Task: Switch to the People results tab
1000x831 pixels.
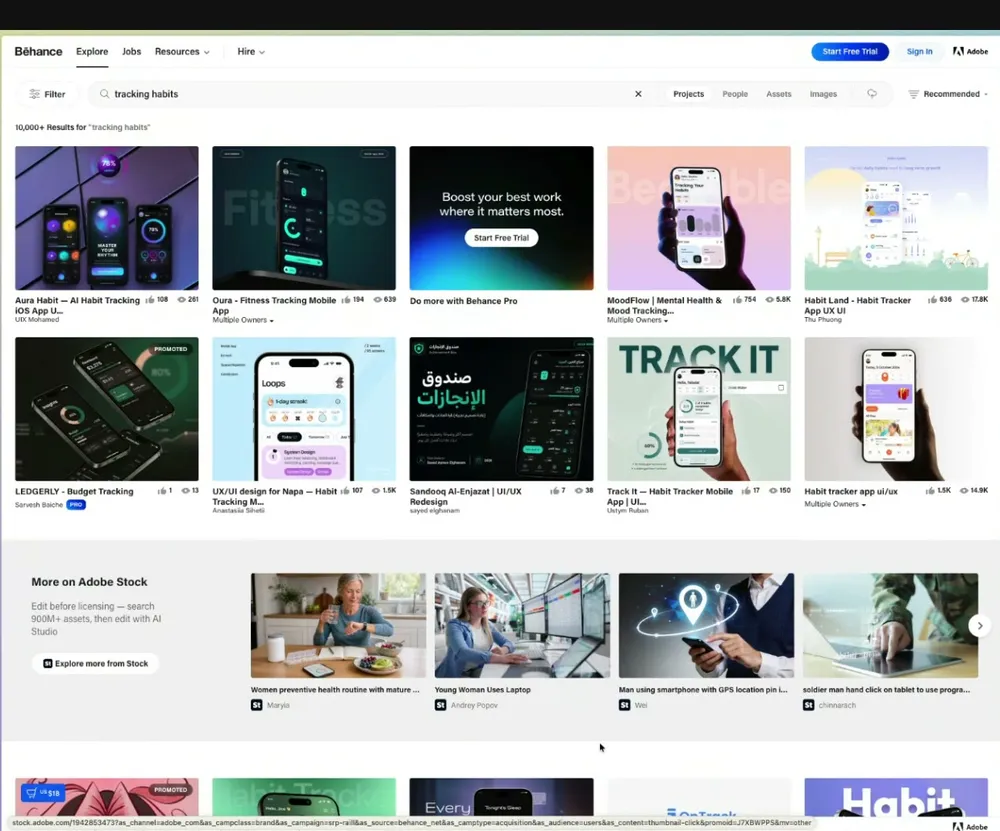Action: pyautogui.click(x=735, y=94)
